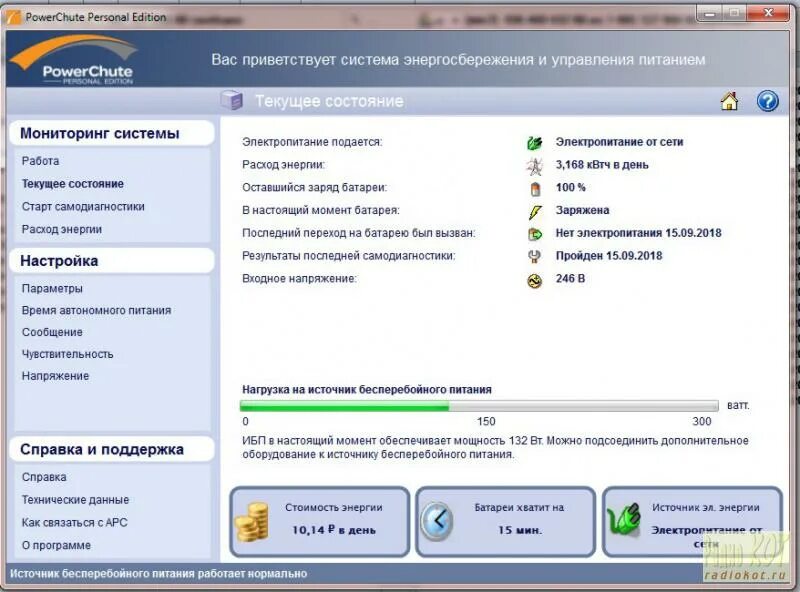The height and width of the screenshot is (592, 800).
Task: Click the battery icon next to 100 %
Action: point(535,188)
